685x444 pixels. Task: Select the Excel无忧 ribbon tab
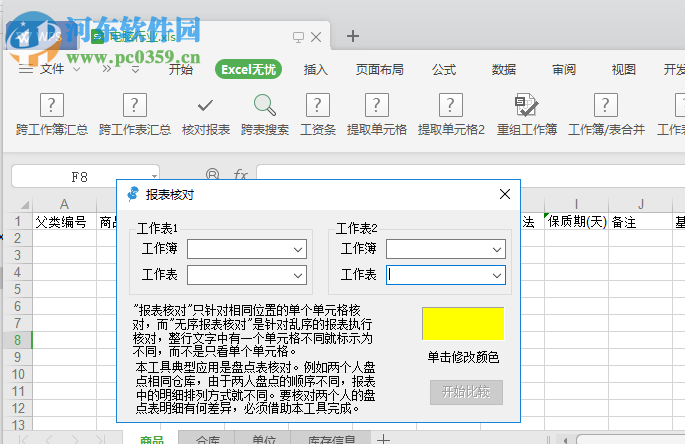[249, 69]
